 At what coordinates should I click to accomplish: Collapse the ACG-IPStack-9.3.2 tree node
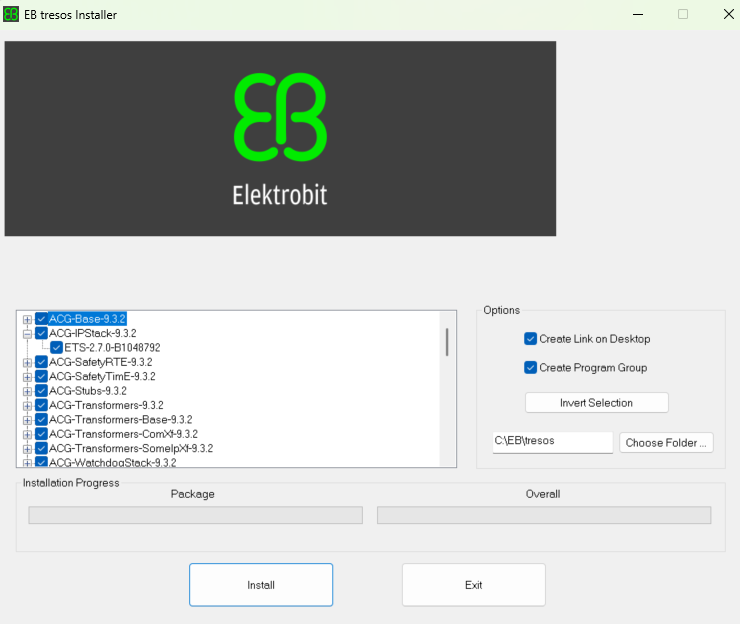click(27, 334)
